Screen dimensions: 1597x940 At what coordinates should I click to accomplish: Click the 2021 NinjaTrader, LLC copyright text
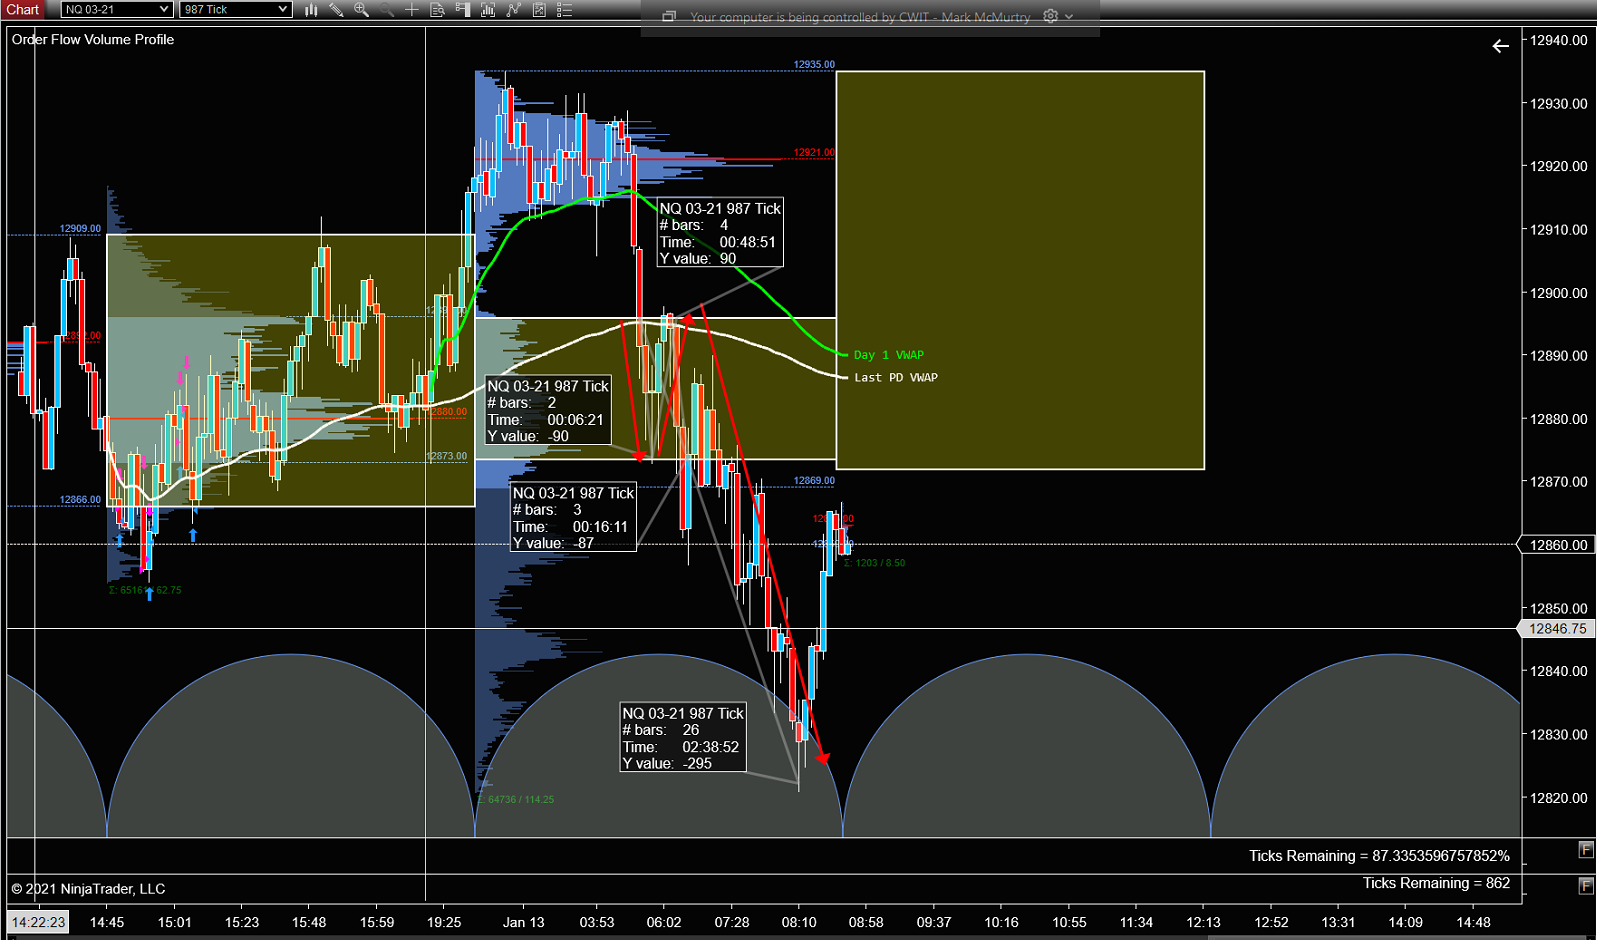click(88, 889)
